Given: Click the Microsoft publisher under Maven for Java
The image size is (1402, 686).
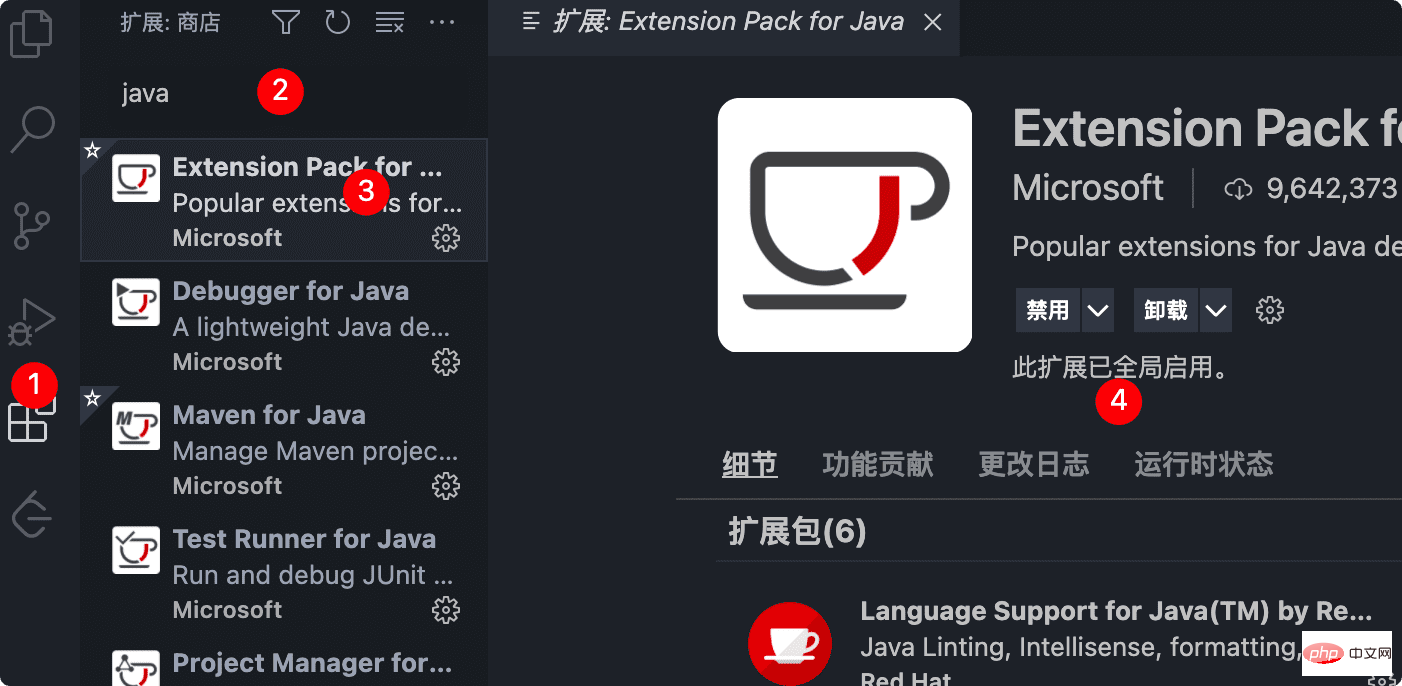Looking at the screenshot, I should click(227, 486).
